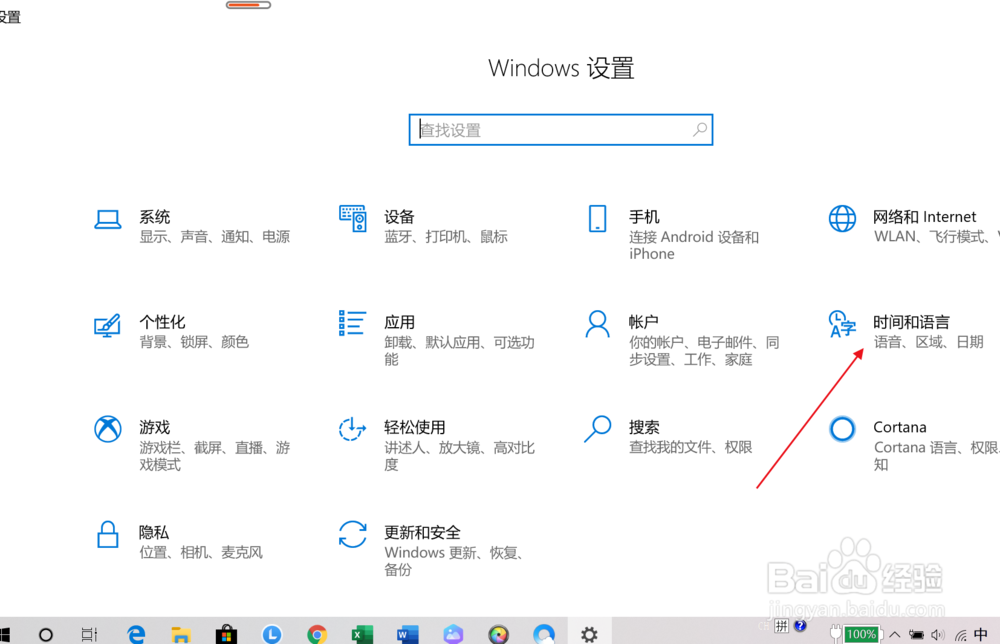1000x644 pixels.
Task: Click 背景、锁屏、颜色 description
Action: [194, 342]
